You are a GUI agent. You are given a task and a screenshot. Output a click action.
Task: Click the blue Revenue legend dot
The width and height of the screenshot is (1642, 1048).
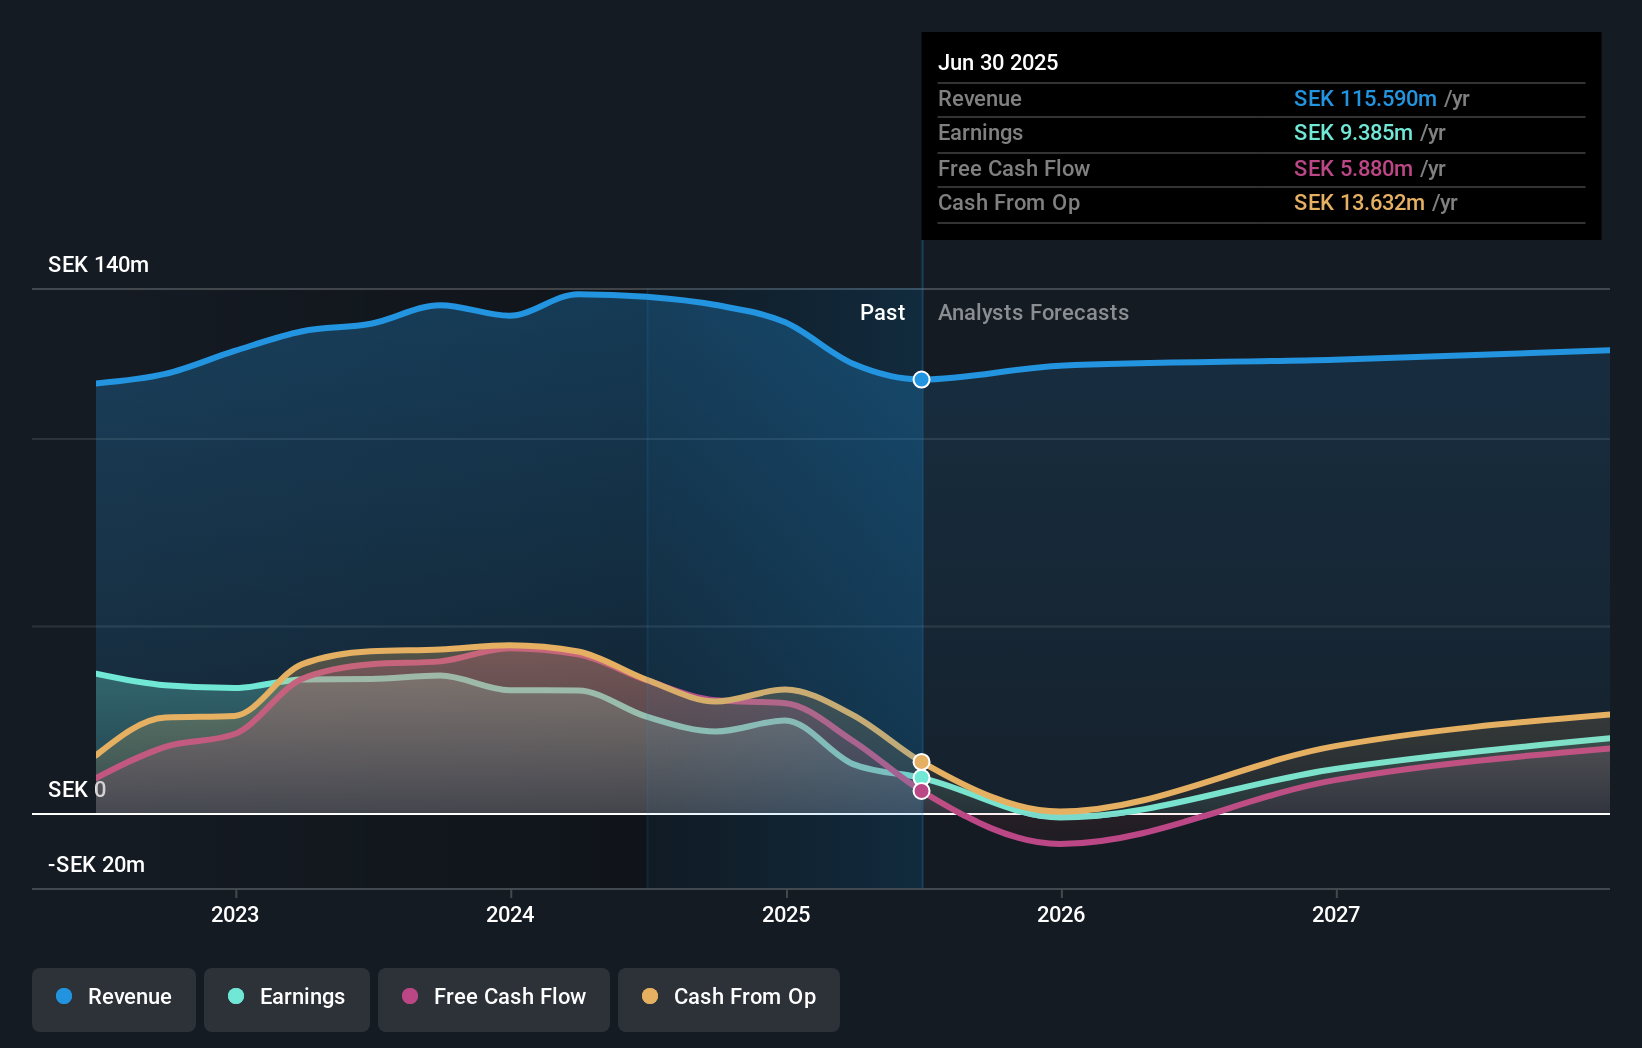[x=65, y=997]
